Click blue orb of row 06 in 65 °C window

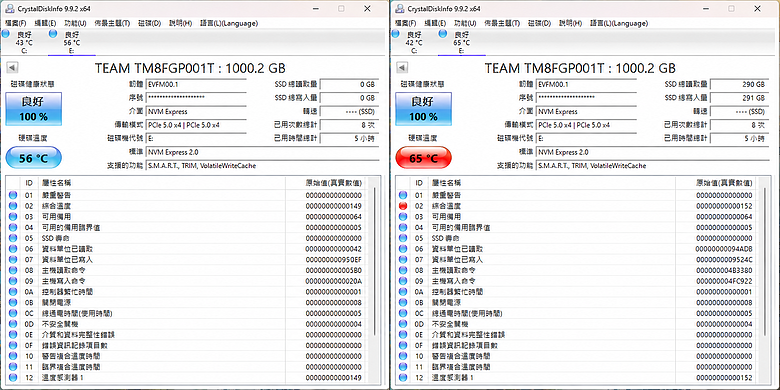point(403,249)
